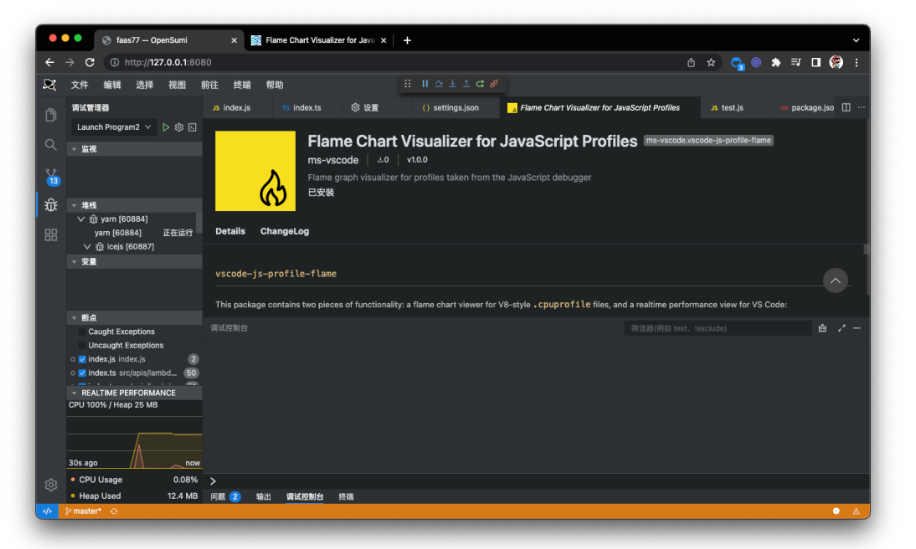The width and height of the screenshot is (916, 549).
Task: Open the Debug bug icon in activity bar
Action: 51,205
